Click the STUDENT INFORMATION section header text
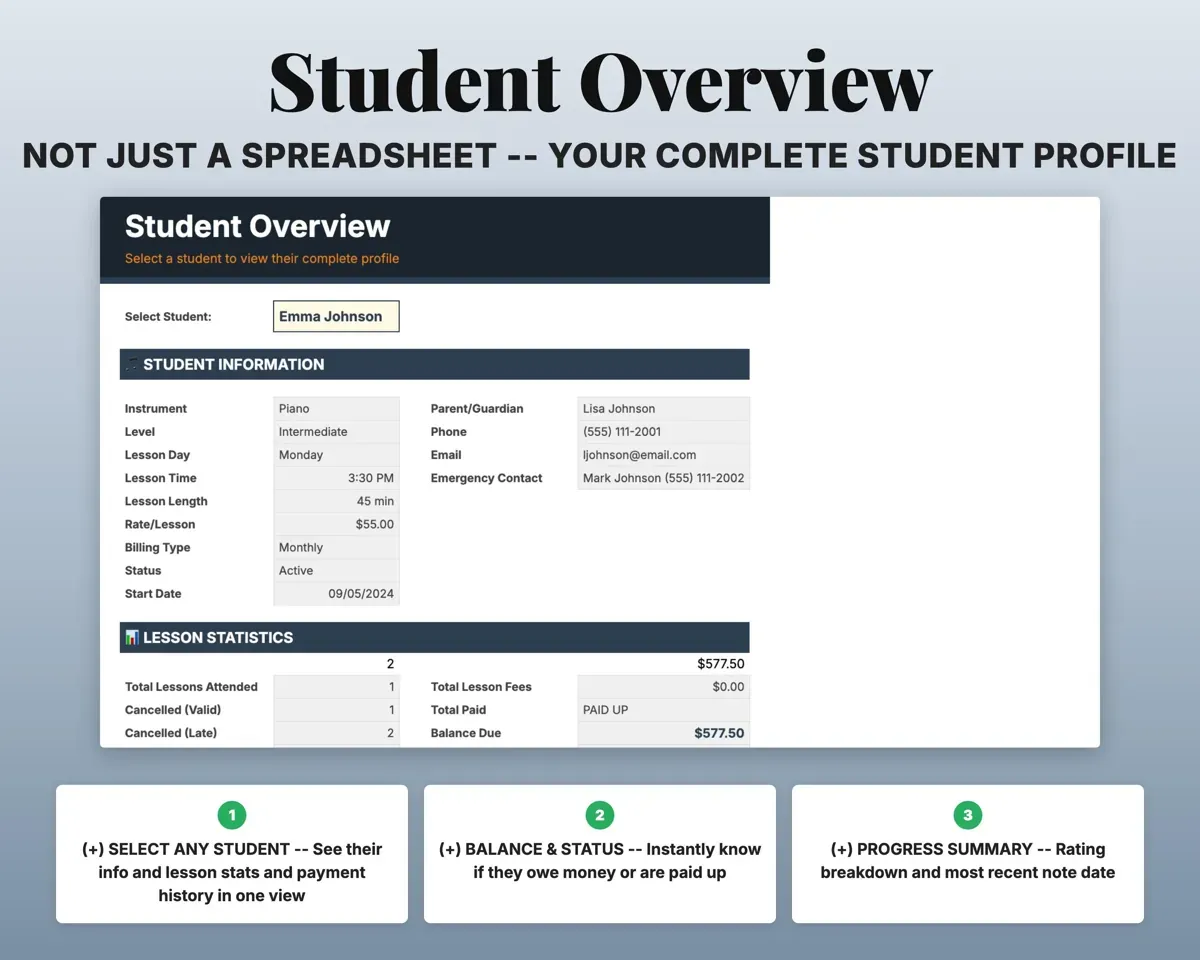This screenshot has height=960, width=1200. click(234, 364)
